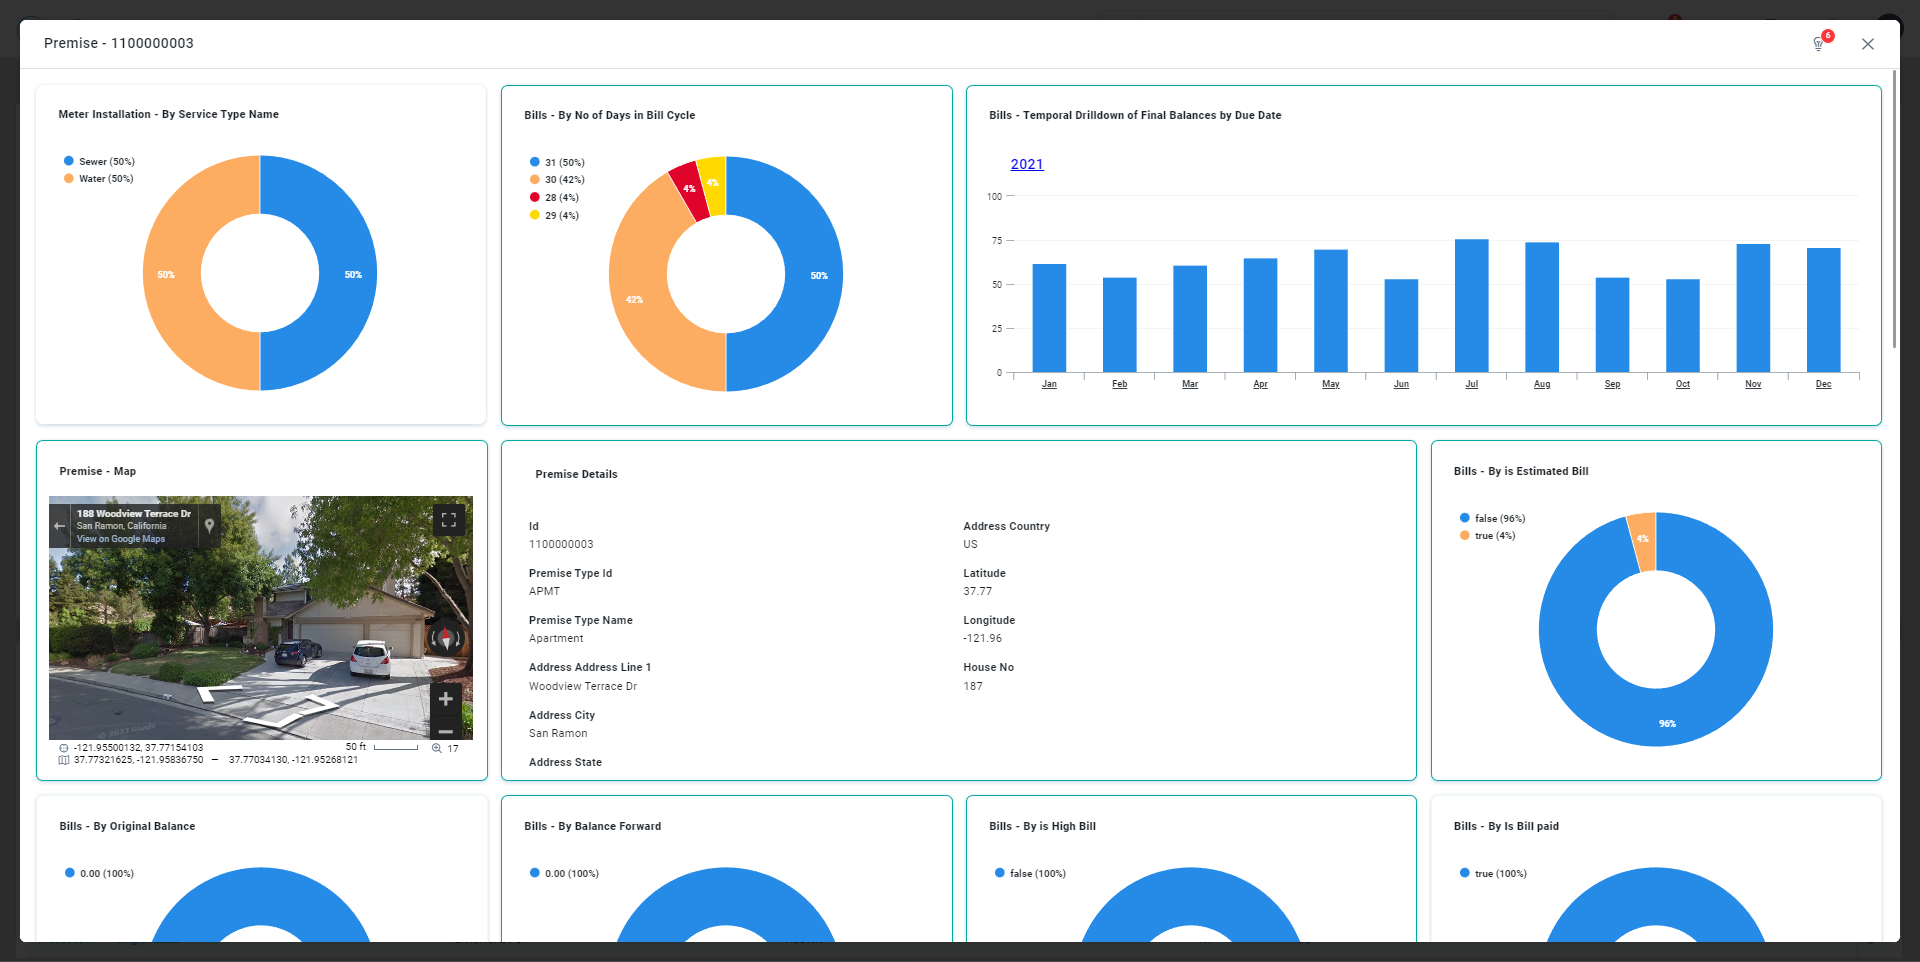Viewport: 1920px width, 962px height.
Task: Close the Premise 1100000003 dialog
Action: [1867, 44]
